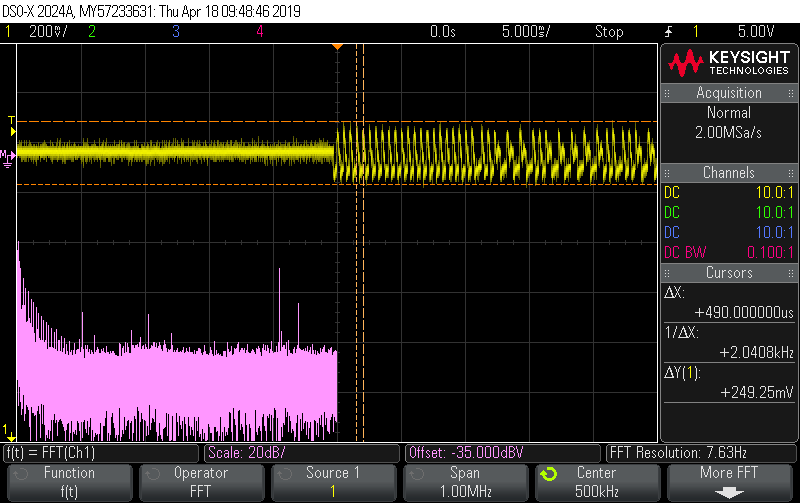Screen dimensions: 800x503
Task: Click the blue DC 10.0:1 channel 3 row
Action: (729, 233)
